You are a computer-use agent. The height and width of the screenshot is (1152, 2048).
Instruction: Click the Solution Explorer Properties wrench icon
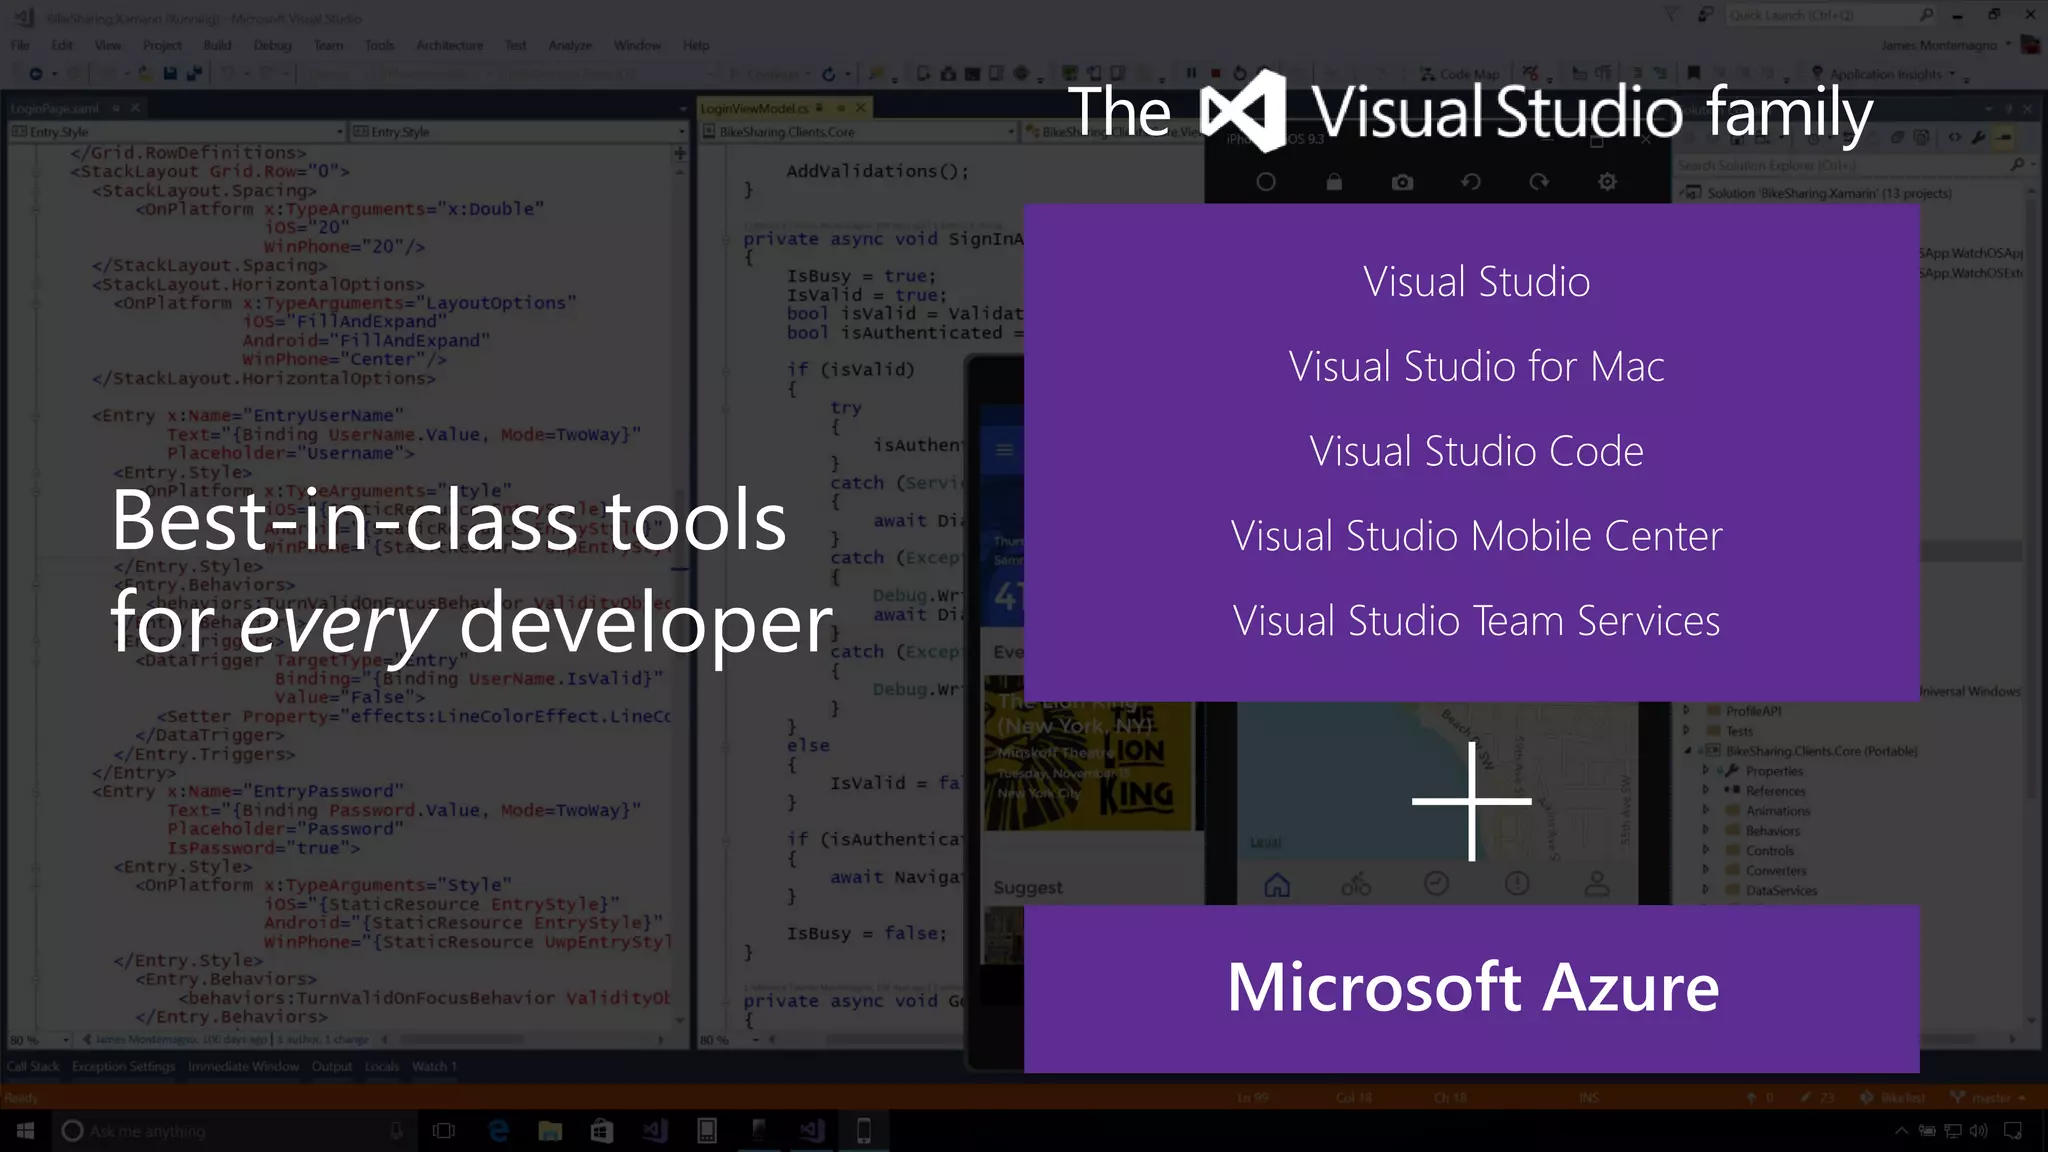pos(1978,137)
